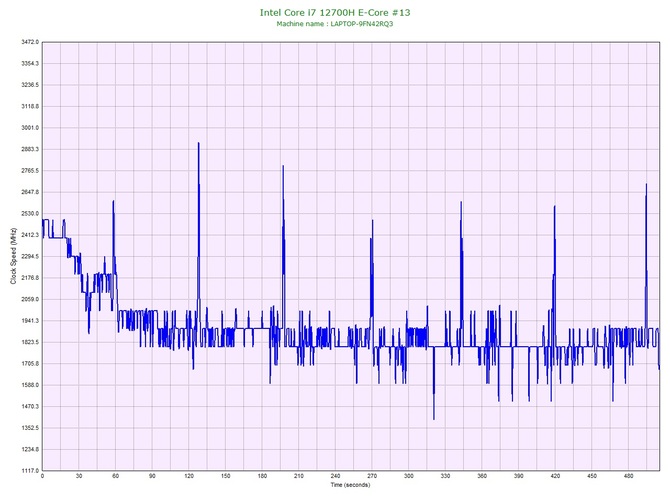Select the 210 time axis value

[299, 476]
